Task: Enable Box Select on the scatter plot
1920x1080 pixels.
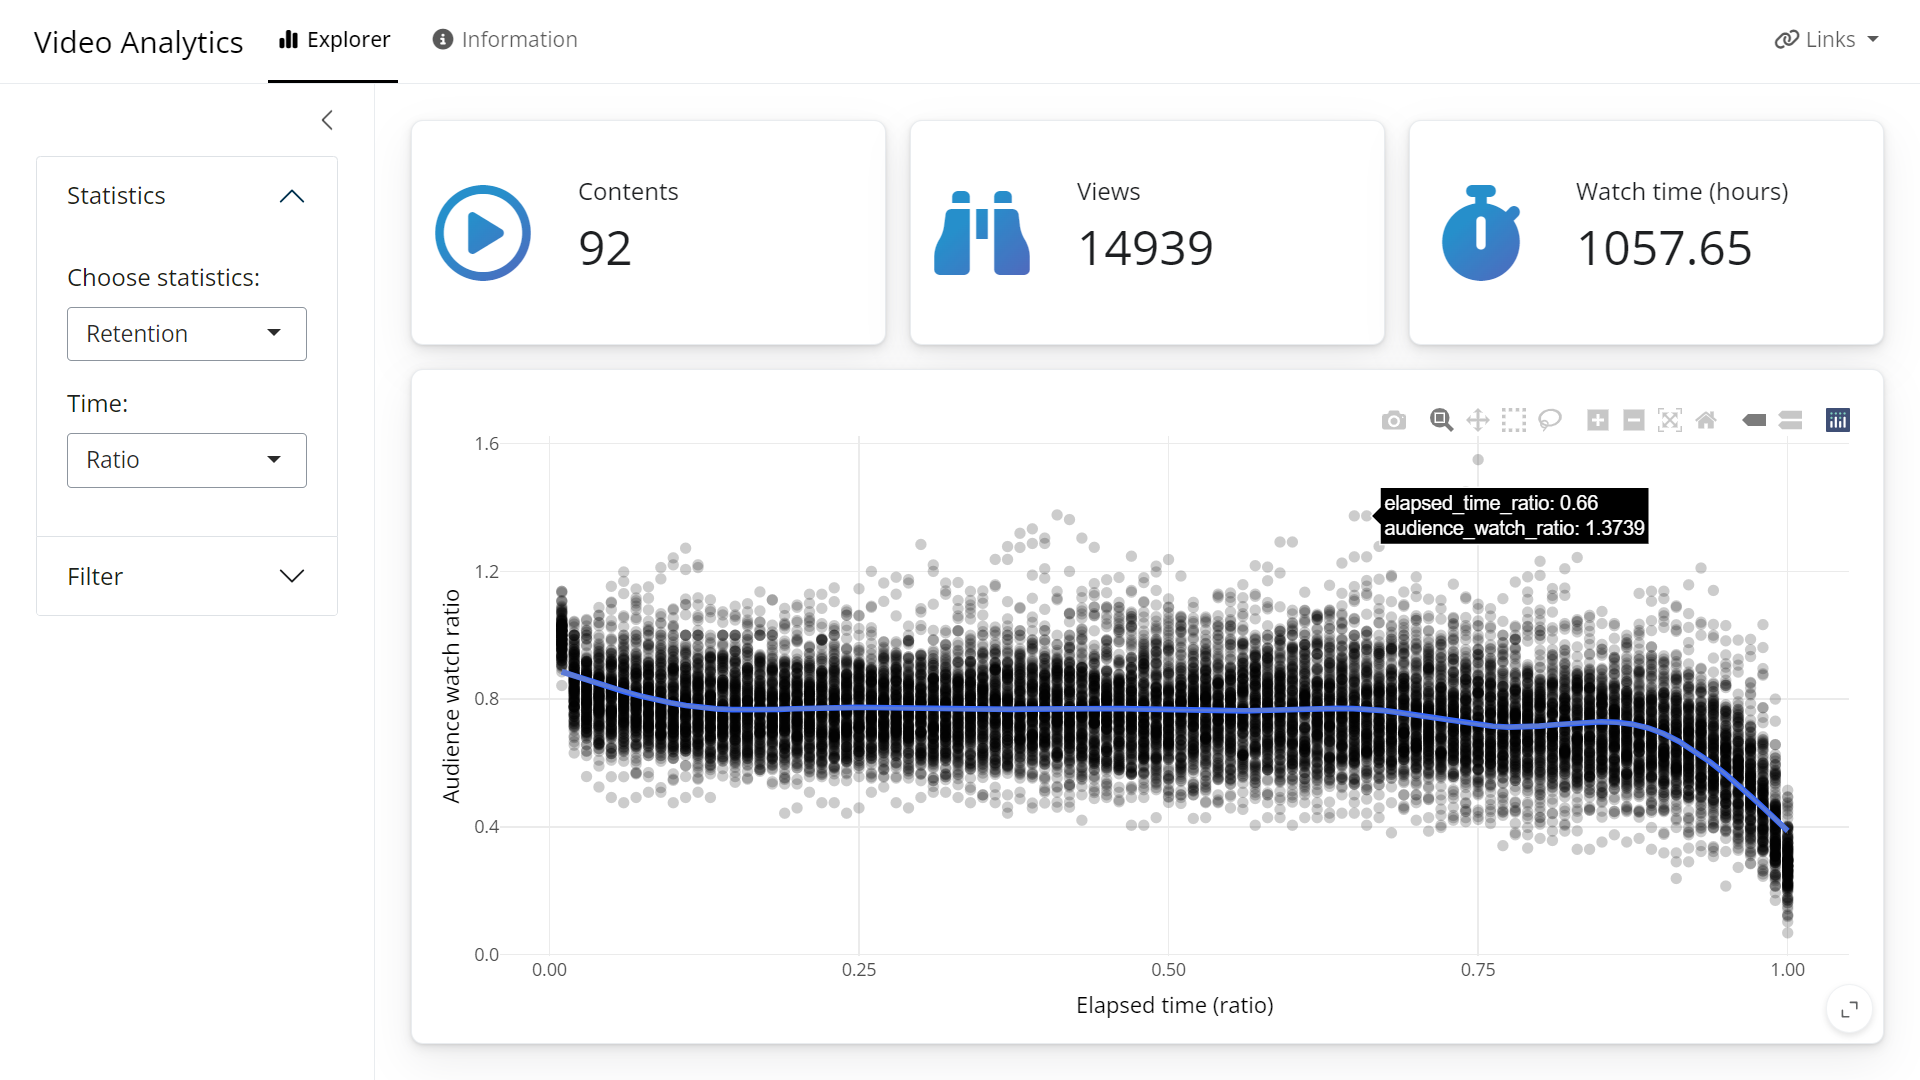Action: 1513,420
